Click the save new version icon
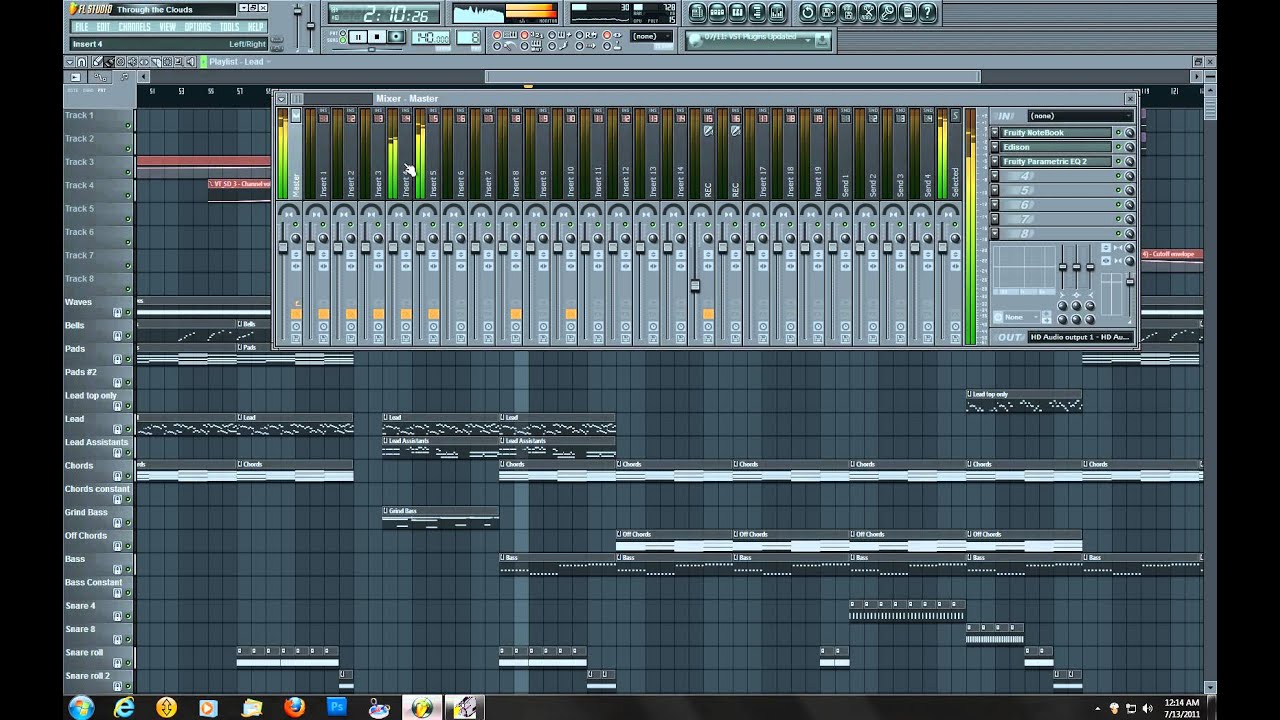Screen dimensions: 1280x720 coord(827,12)
